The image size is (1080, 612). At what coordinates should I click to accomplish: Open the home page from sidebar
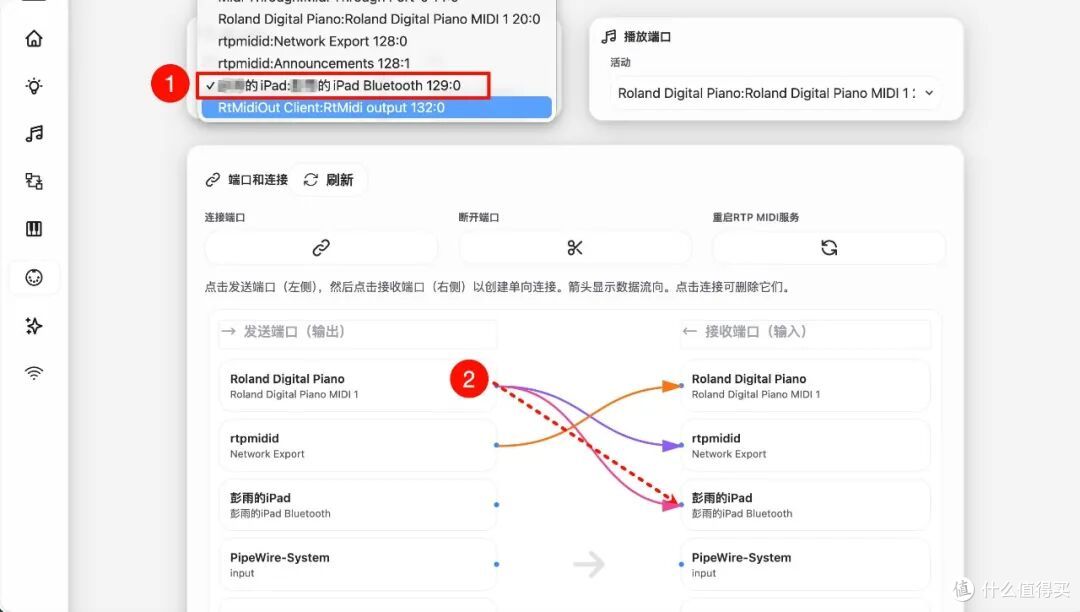[34, 39]
